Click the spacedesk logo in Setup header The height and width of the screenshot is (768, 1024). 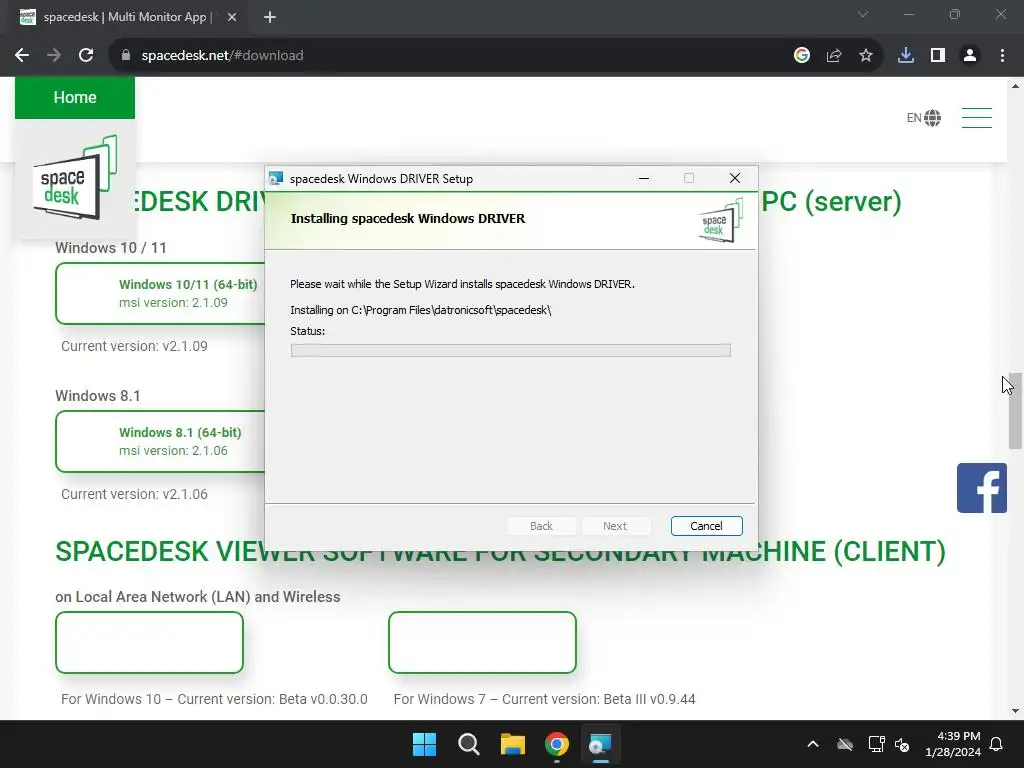(721, 221)
